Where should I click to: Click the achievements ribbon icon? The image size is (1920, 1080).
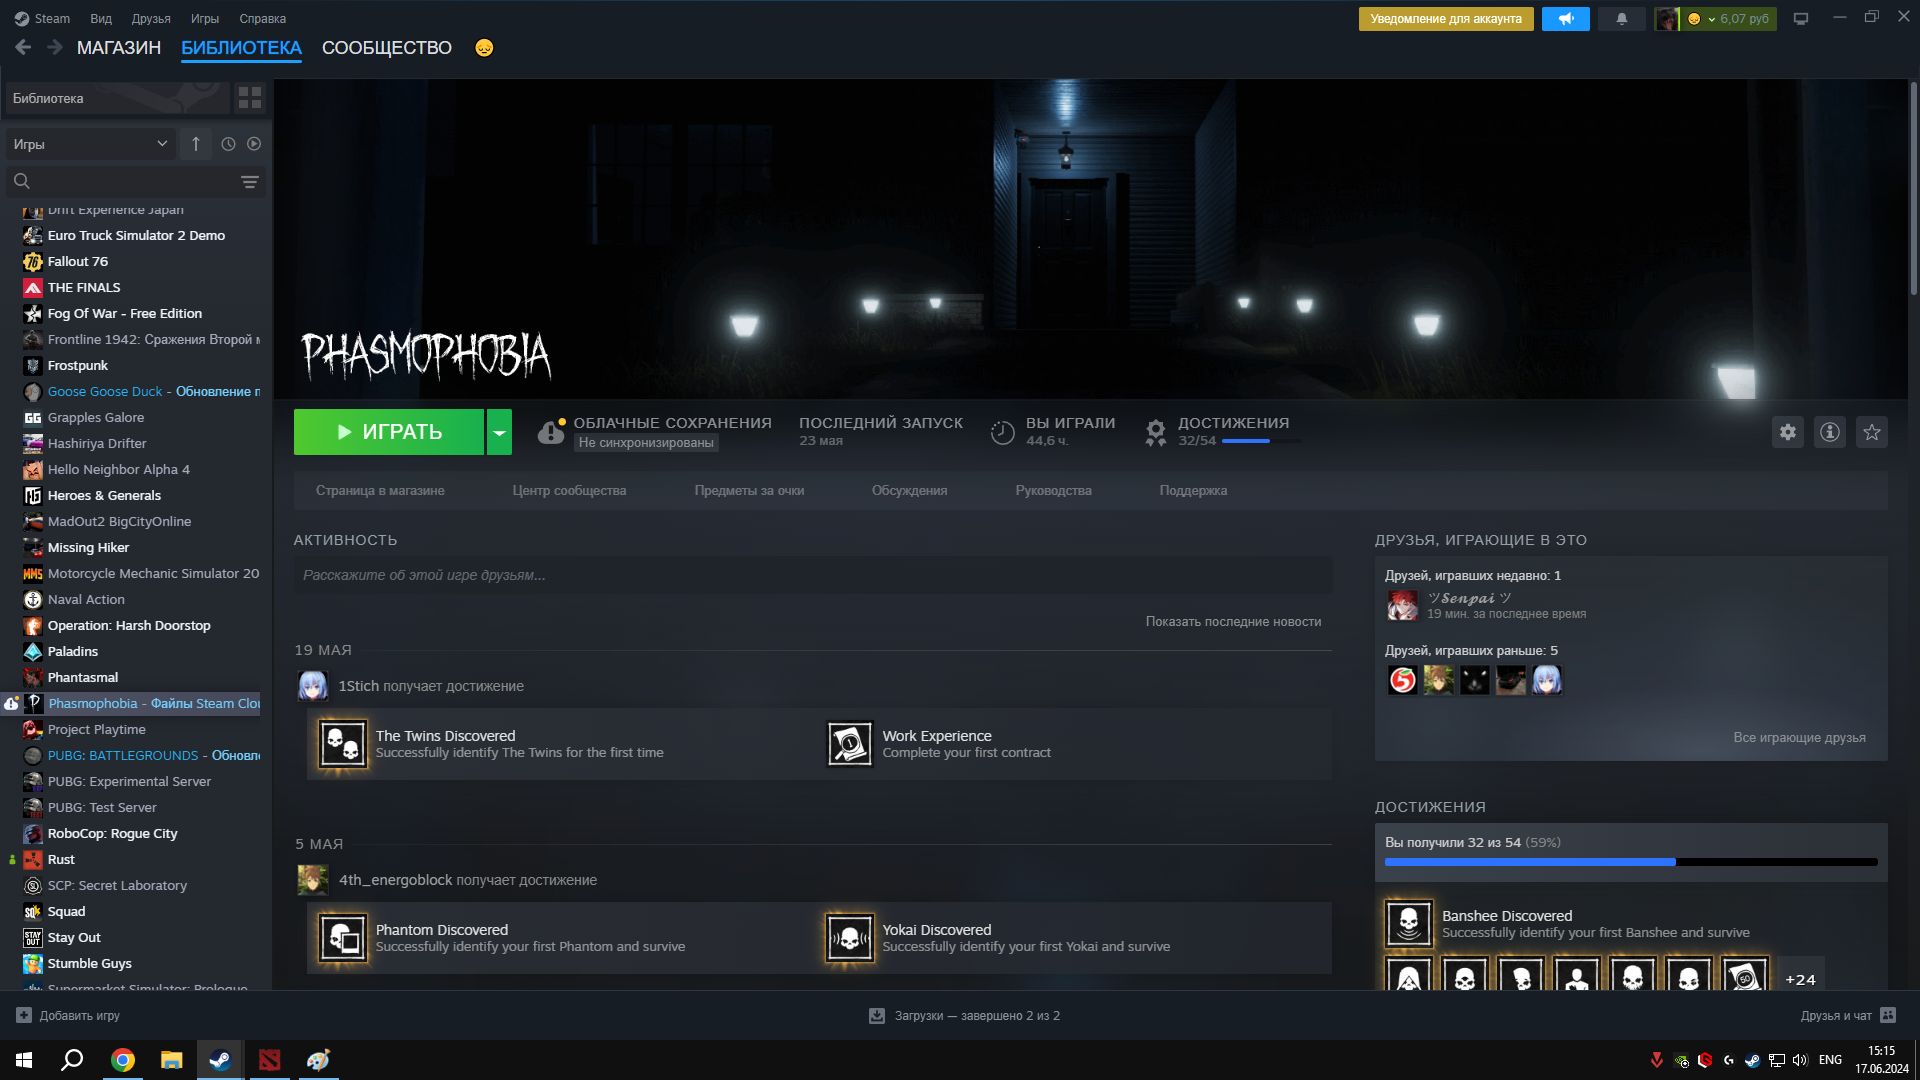pyautogui.click(x=1156, y=432)
